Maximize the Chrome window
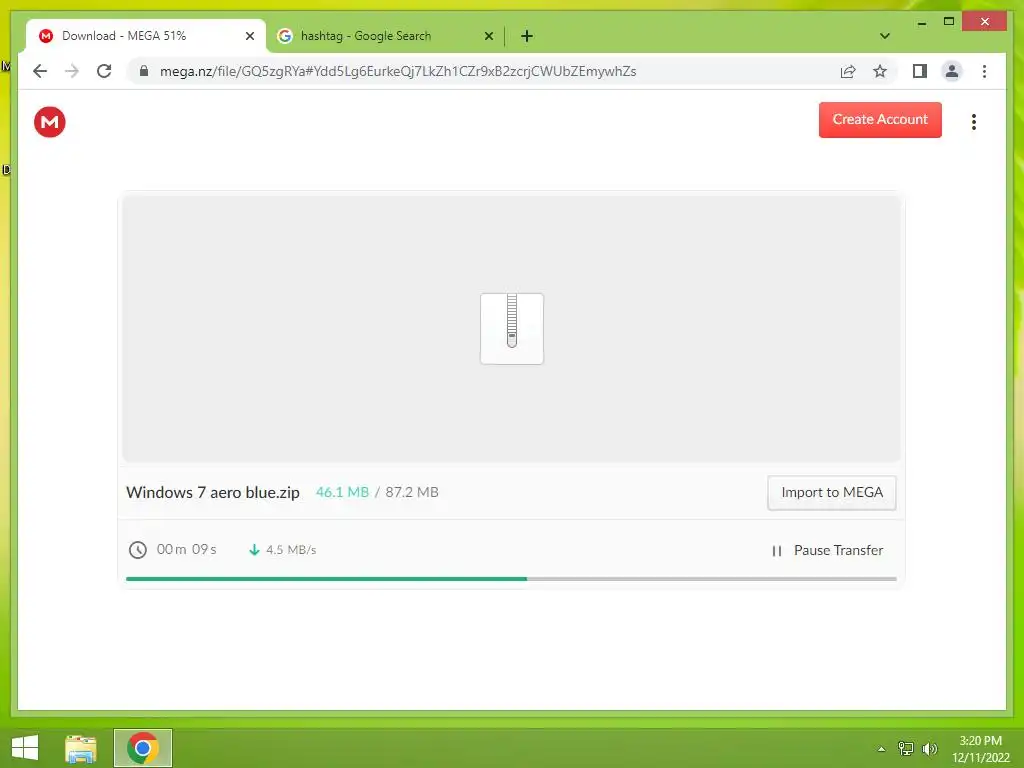Viewport: 1024px width, 768px height. click(x=949, y=22)
